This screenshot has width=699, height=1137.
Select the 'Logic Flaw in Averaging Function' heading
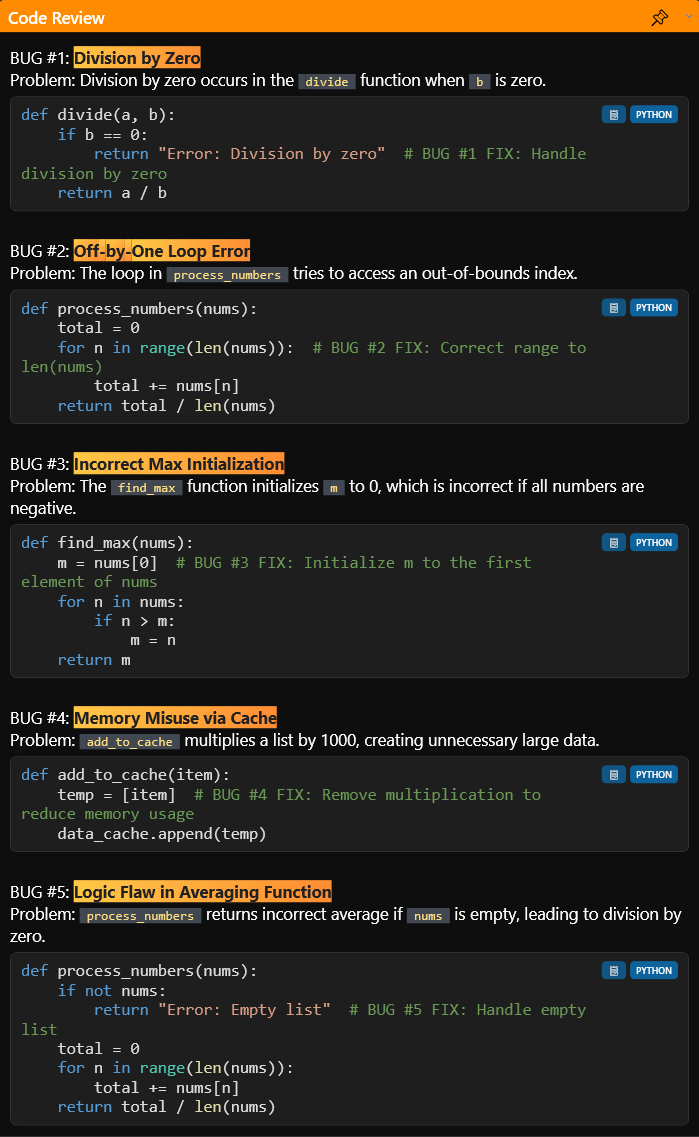(202, 892)
